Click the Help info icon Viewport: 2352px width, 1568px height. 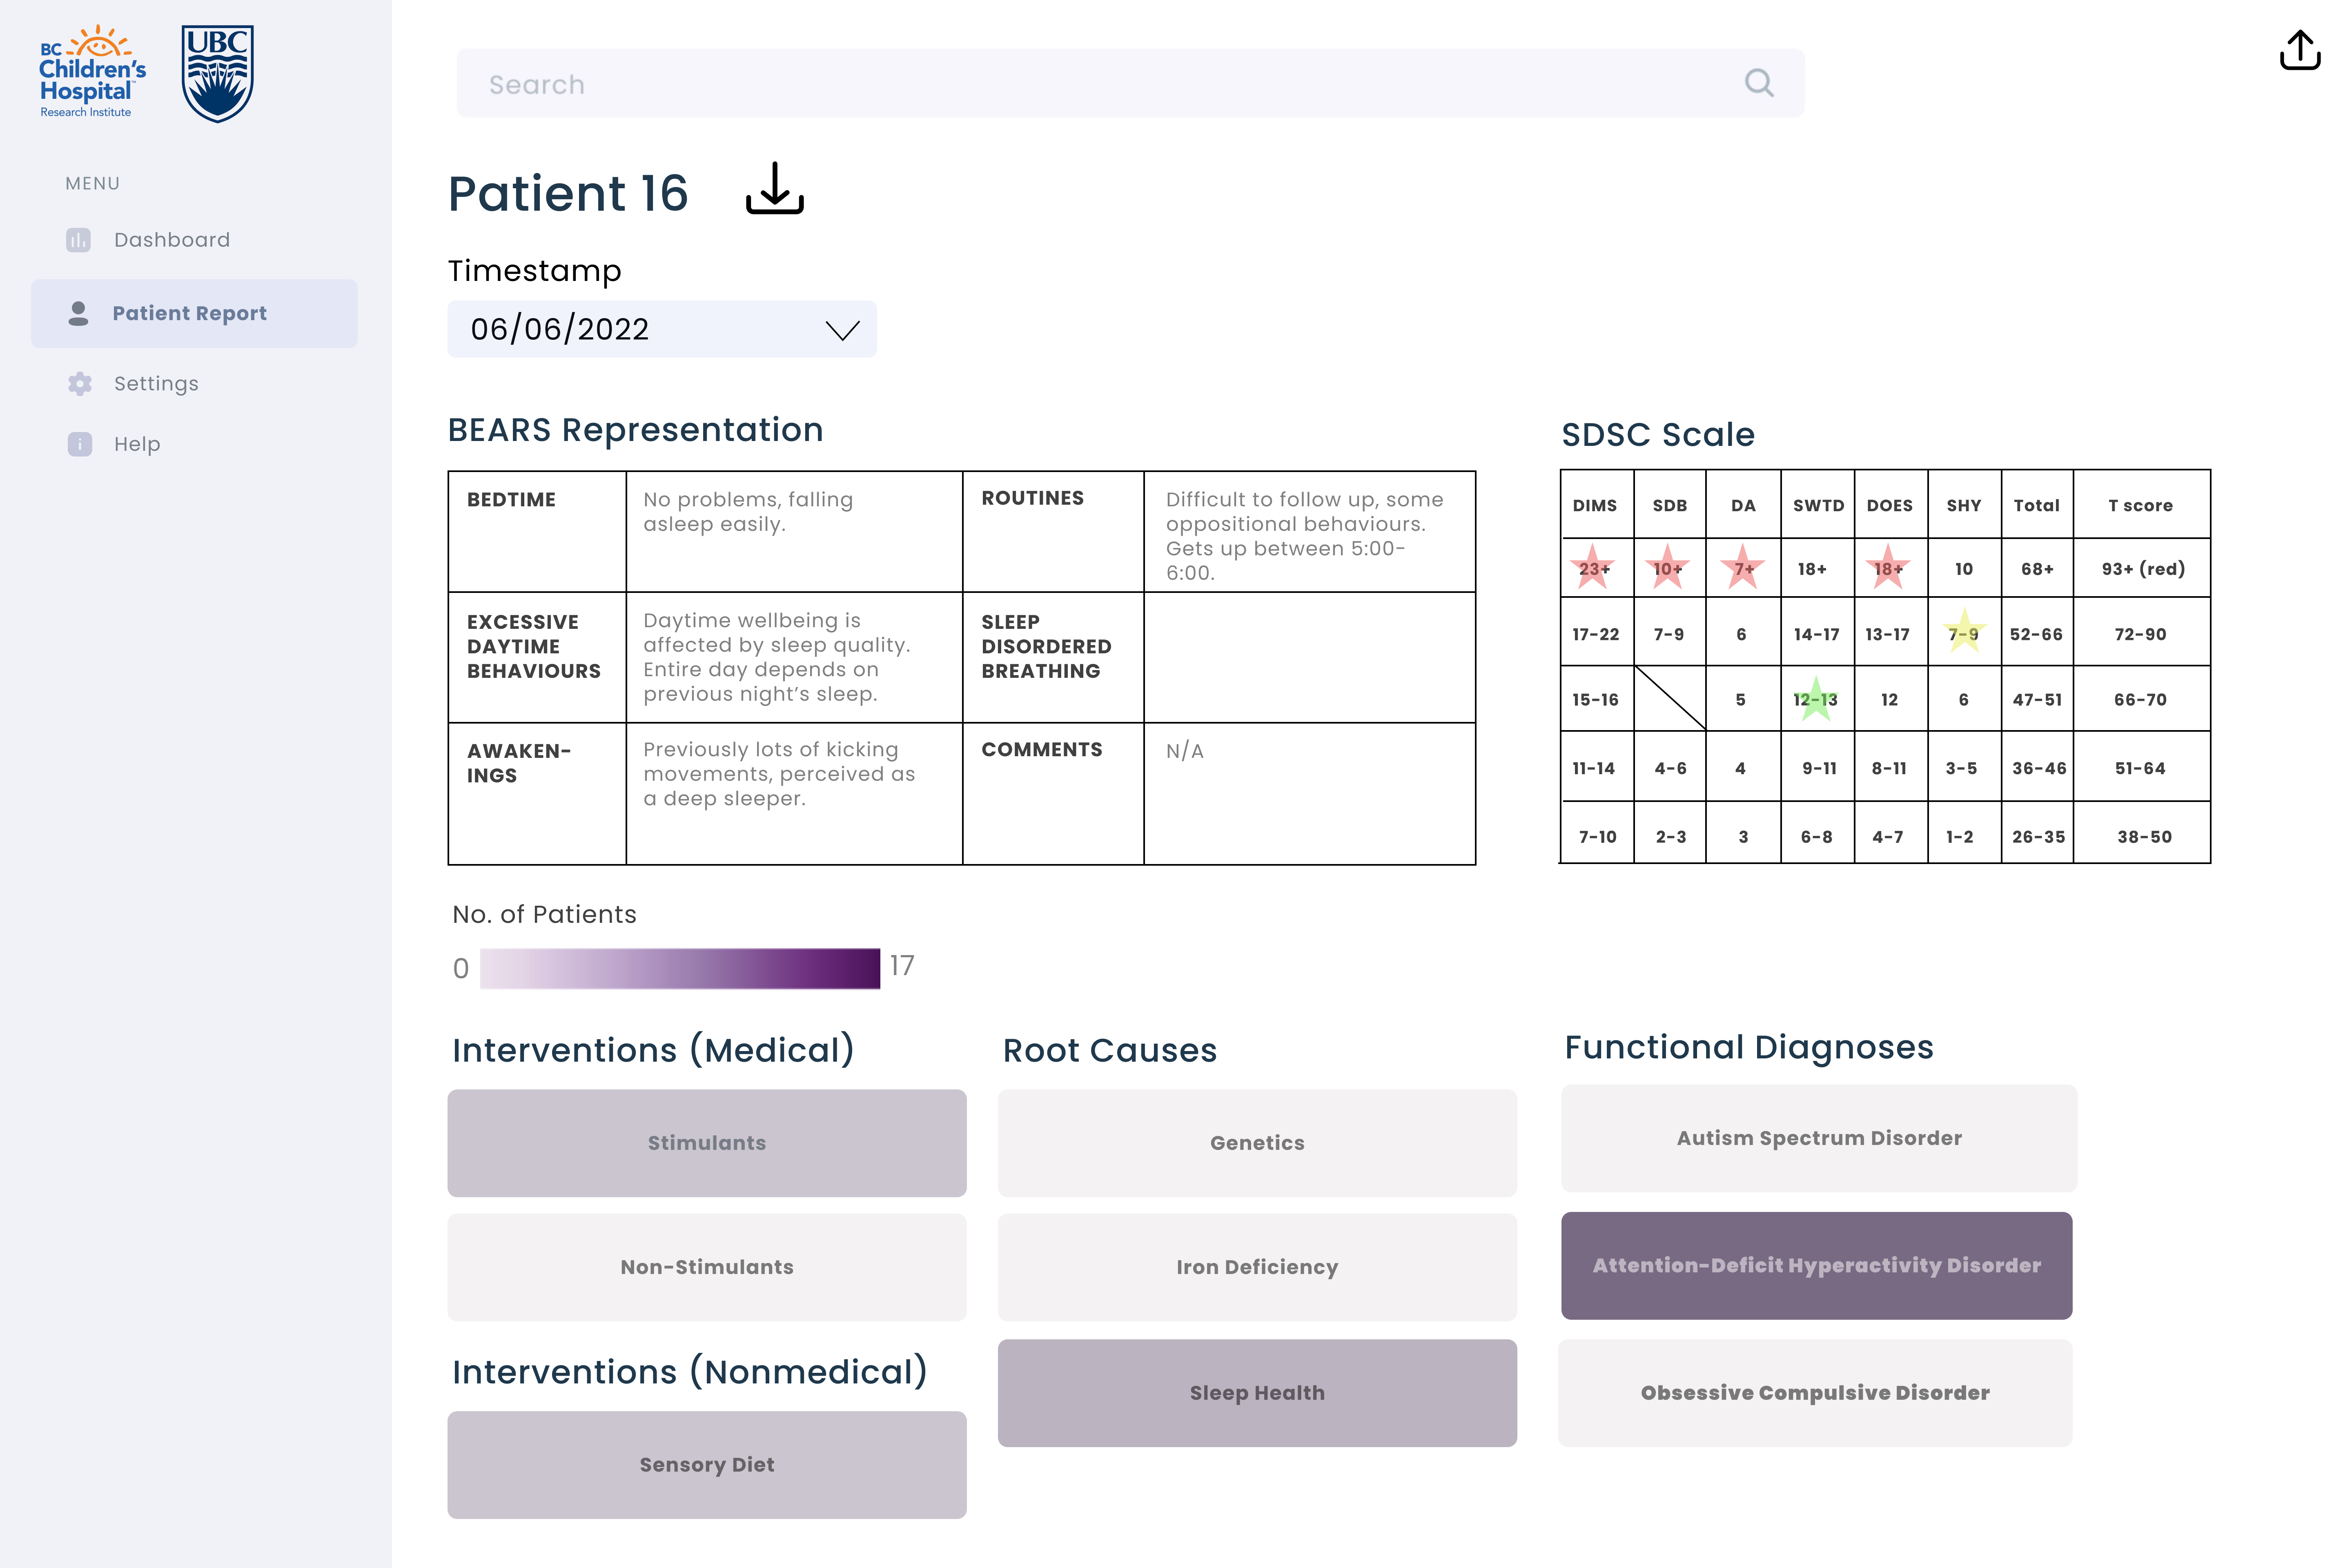coord(79,444)
